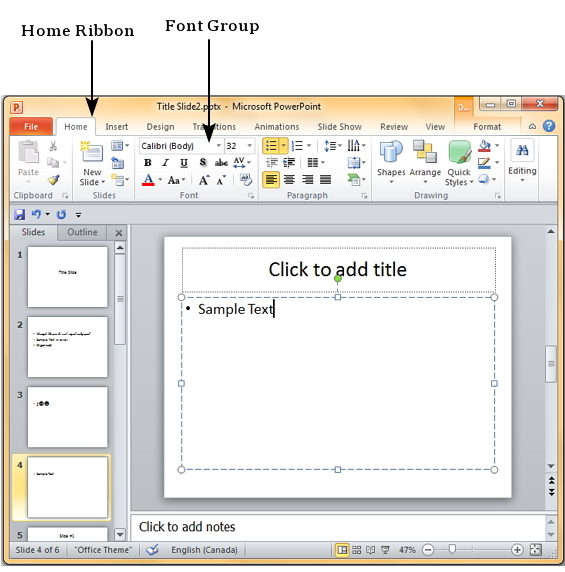The image size is (565, 572).
Task: Toggle Strikethrough formatting
Action: 221,163
